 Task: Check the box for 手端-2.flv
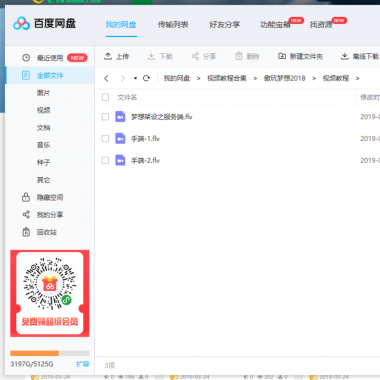click(x=105, y=160)
